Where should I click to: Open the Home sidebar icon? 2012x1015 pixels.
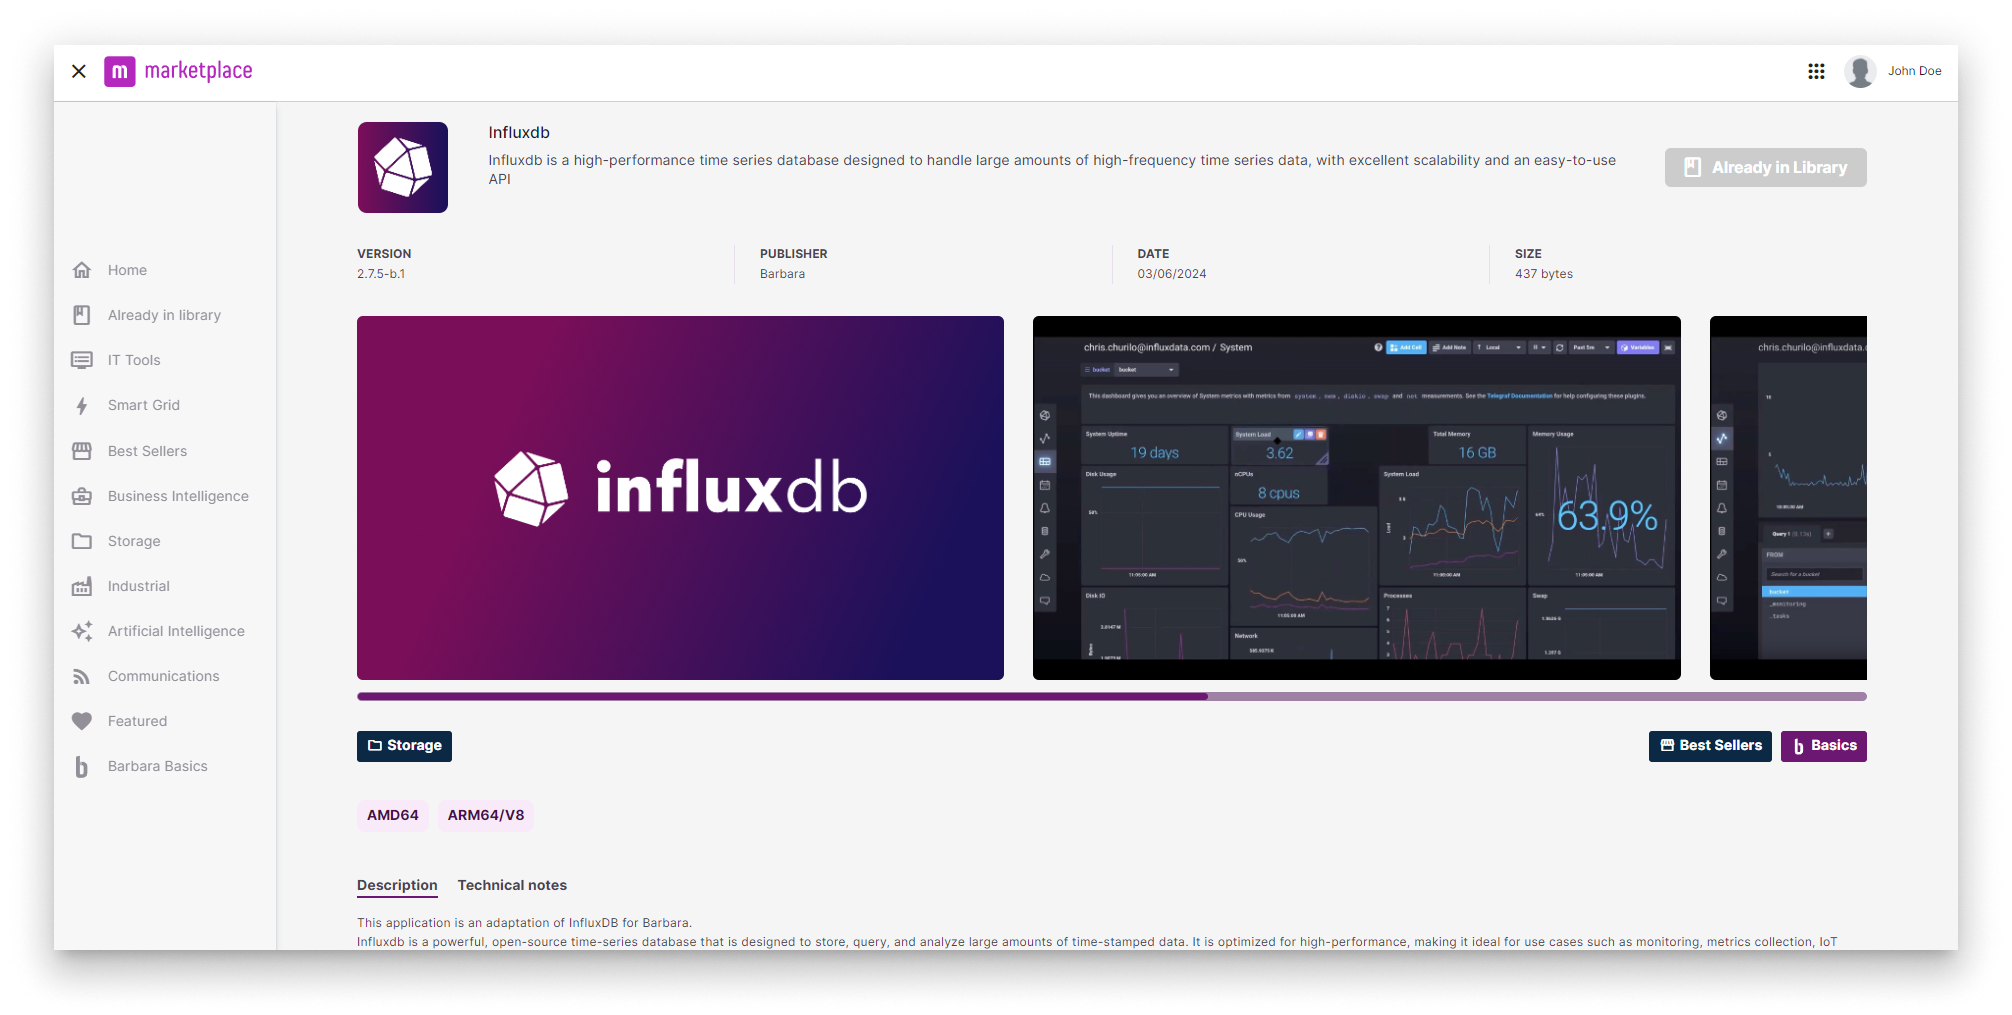[x=82, y=269]
